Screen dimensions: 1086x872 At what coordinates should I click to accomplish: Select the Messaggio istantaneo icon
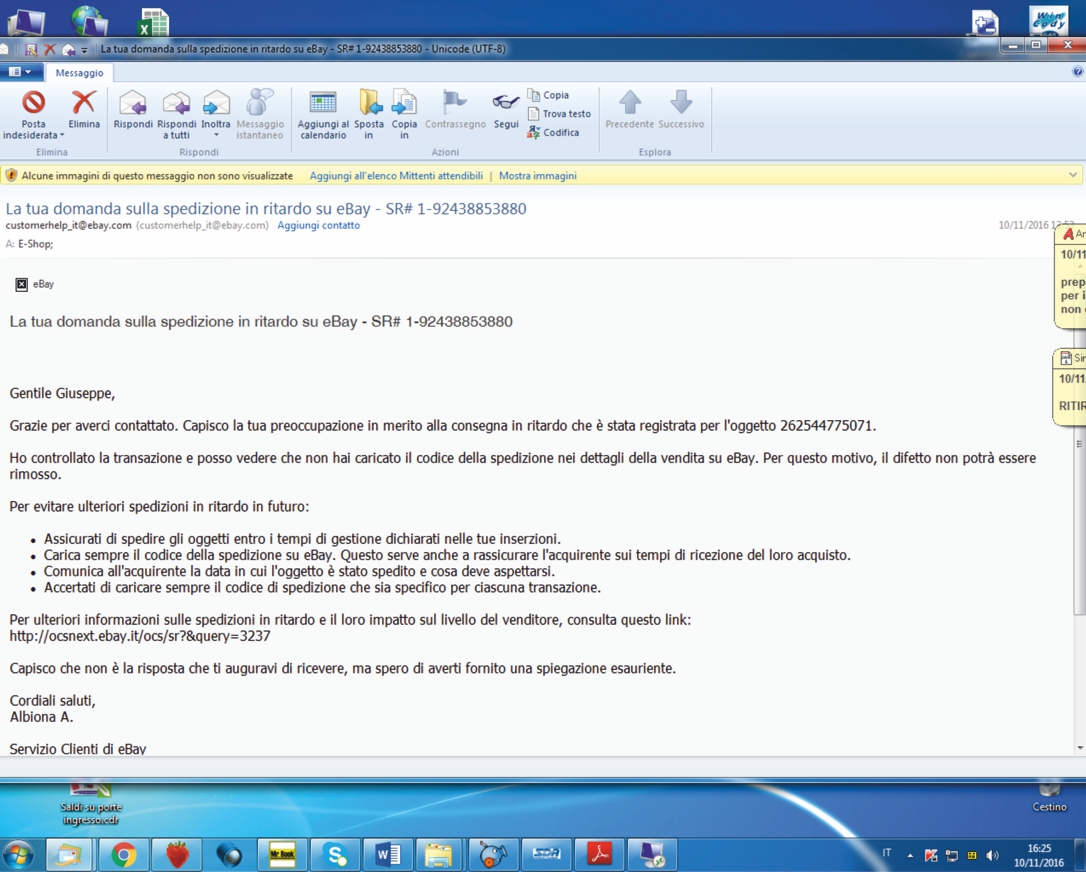[x=260, y=114]
